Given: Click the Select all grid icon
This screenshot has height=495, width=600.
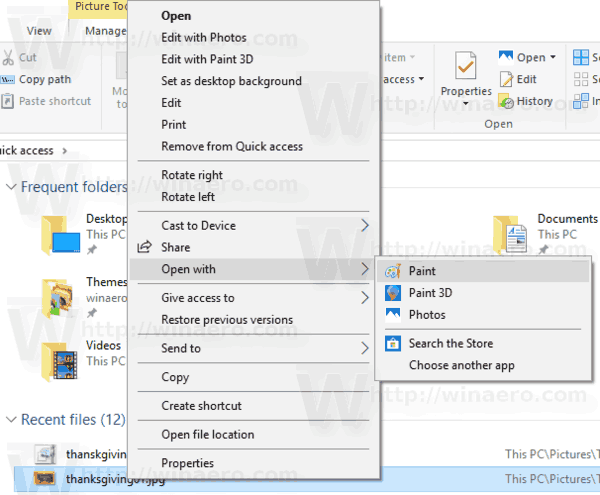Looking at the screenshot, I should pos(580,57).
